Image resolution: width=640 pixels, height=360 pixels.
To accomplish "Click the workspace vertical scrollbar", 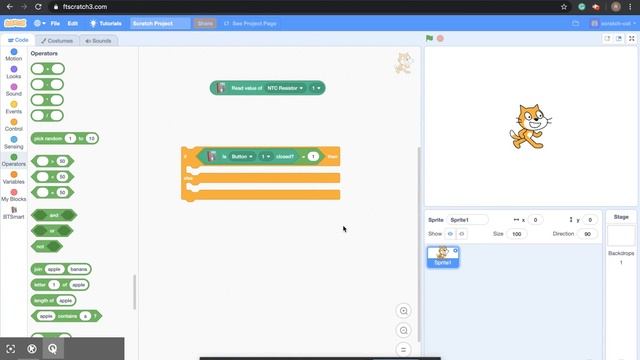I will click(418, 244).
